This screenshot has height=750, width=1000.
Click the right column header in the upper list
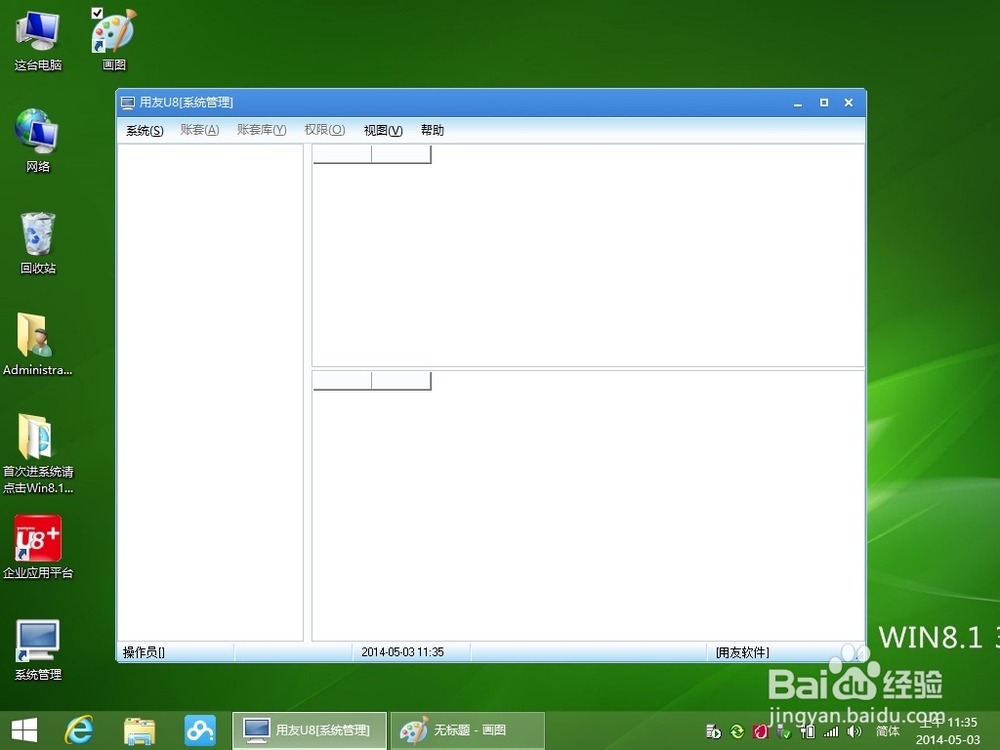[x=402, y=154]
